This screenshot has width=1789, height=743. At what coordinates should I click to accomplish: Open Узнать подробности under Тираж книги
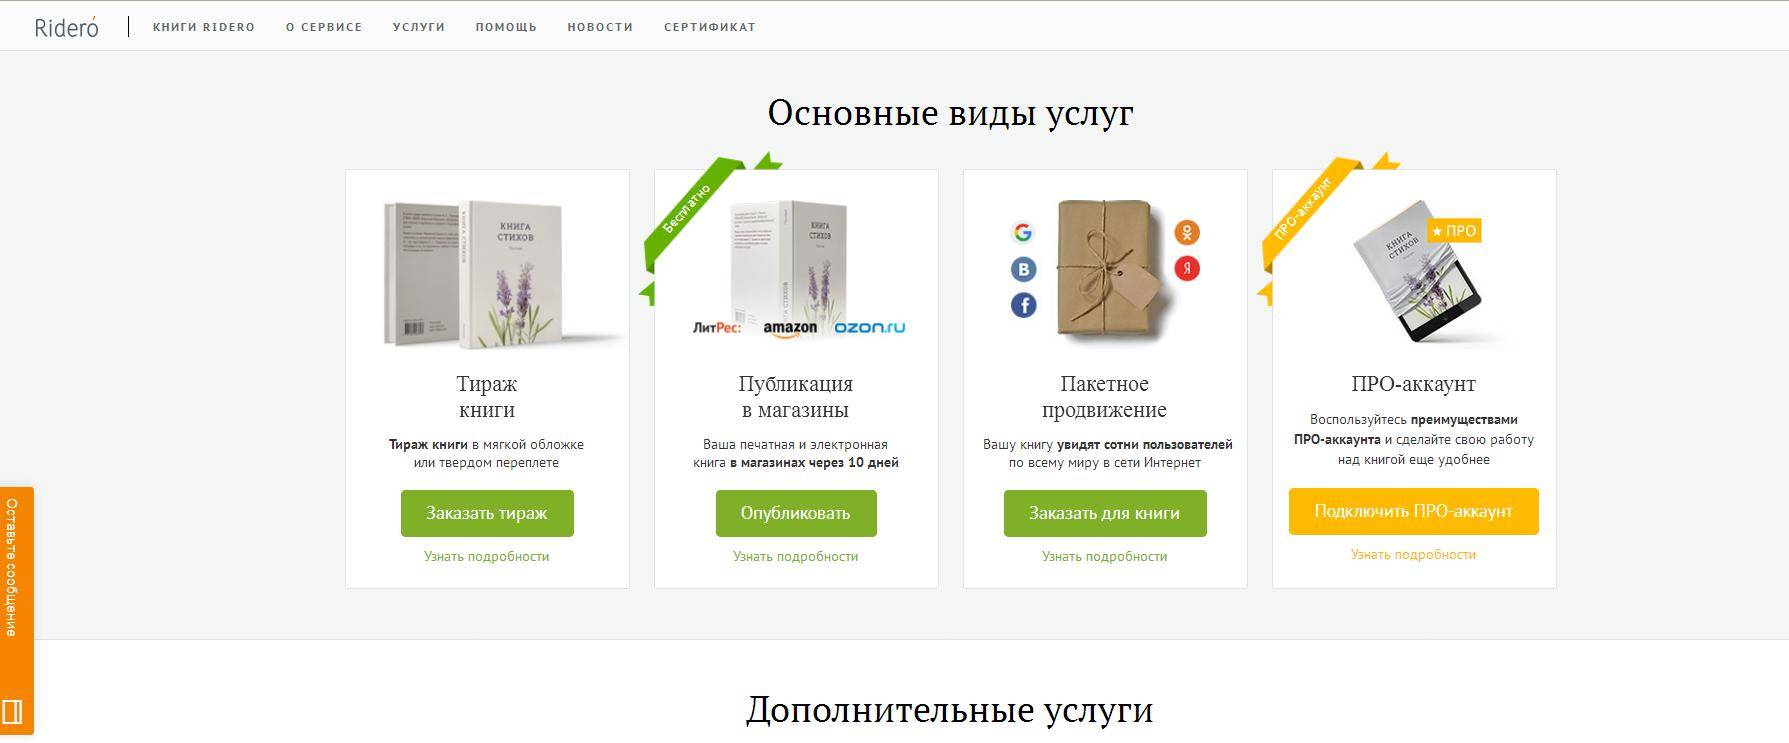coord(487,556)
